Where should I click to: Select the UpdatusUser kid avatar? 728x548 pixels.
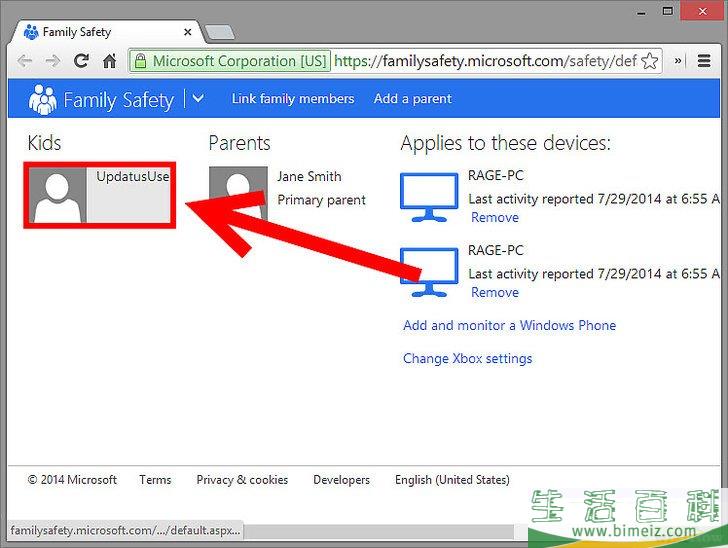click(x=58, y=195)
